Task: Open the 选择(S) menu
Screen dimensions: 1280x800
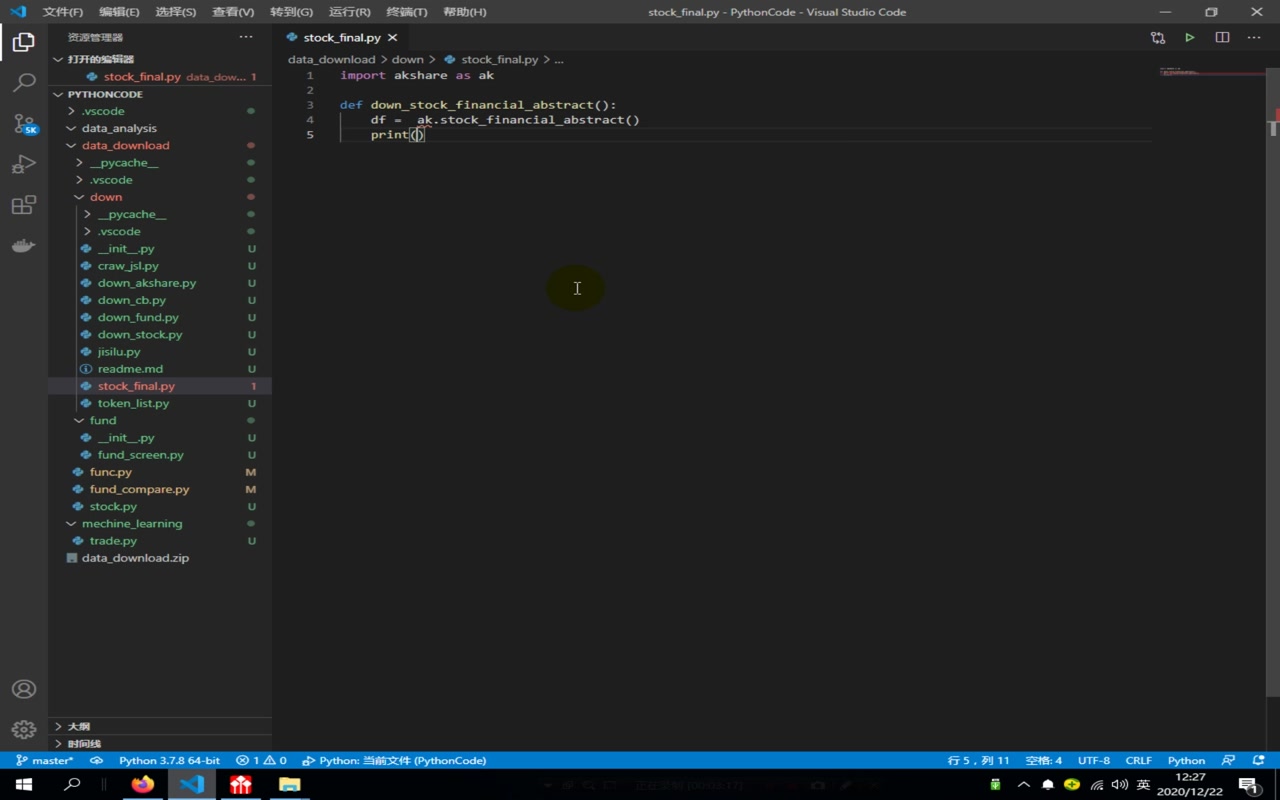Action: 176,12
